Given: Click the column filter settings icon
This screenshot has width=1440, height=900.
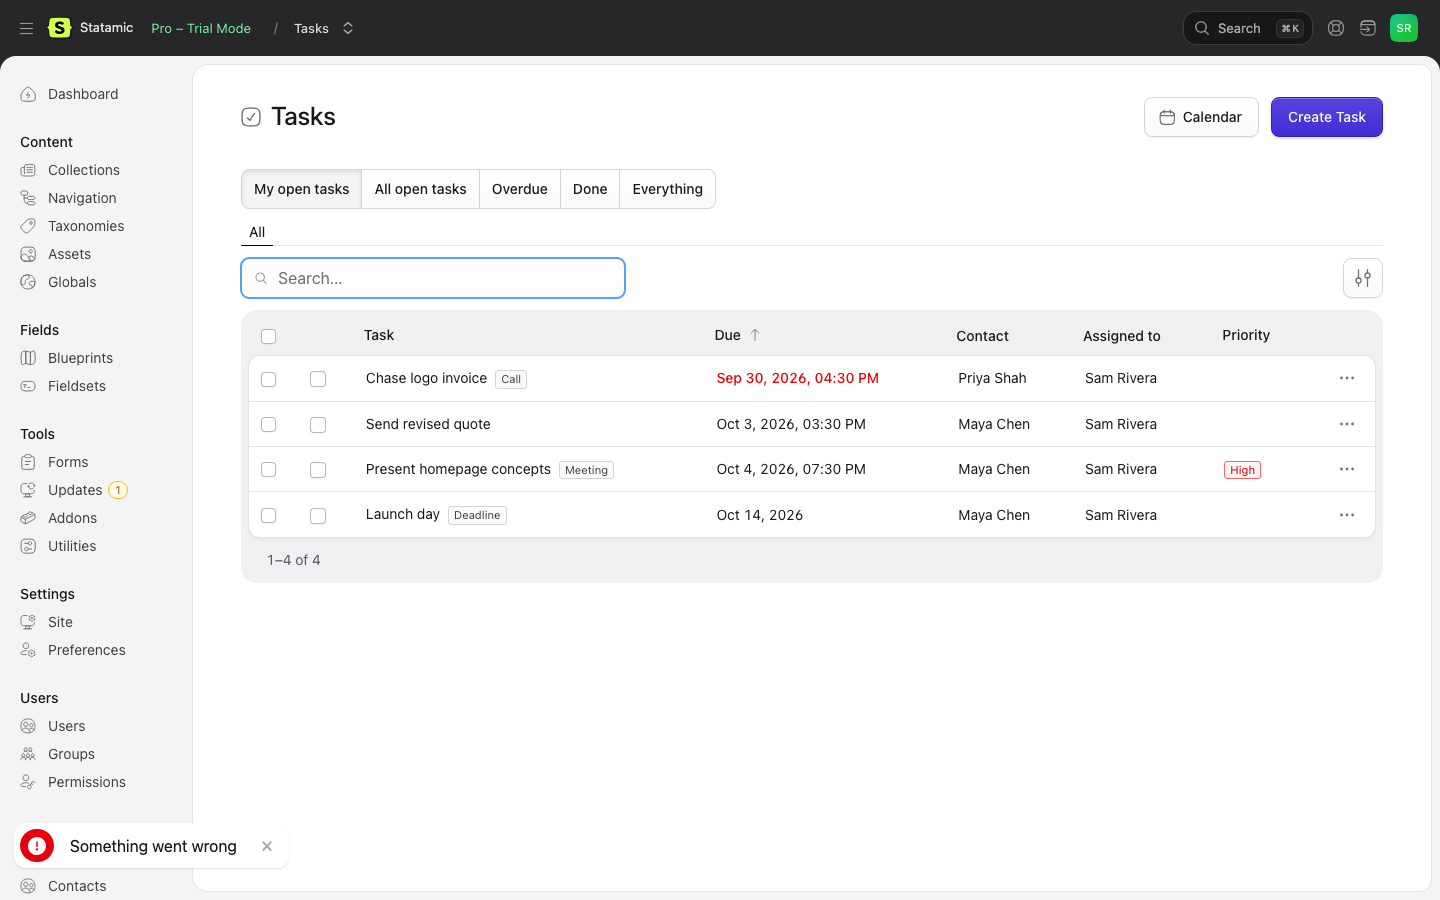Looking at the screenshot, I should pos(1363,278).
